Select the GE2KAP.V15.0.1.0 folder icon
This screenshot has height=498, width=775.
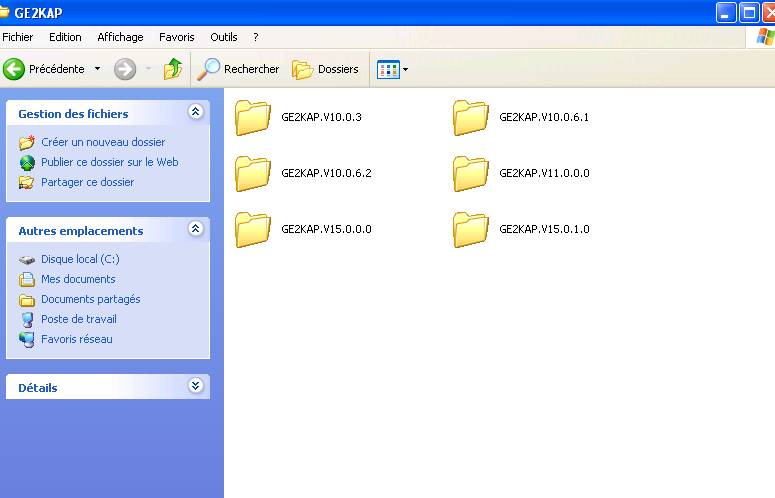tap(471, 229)
